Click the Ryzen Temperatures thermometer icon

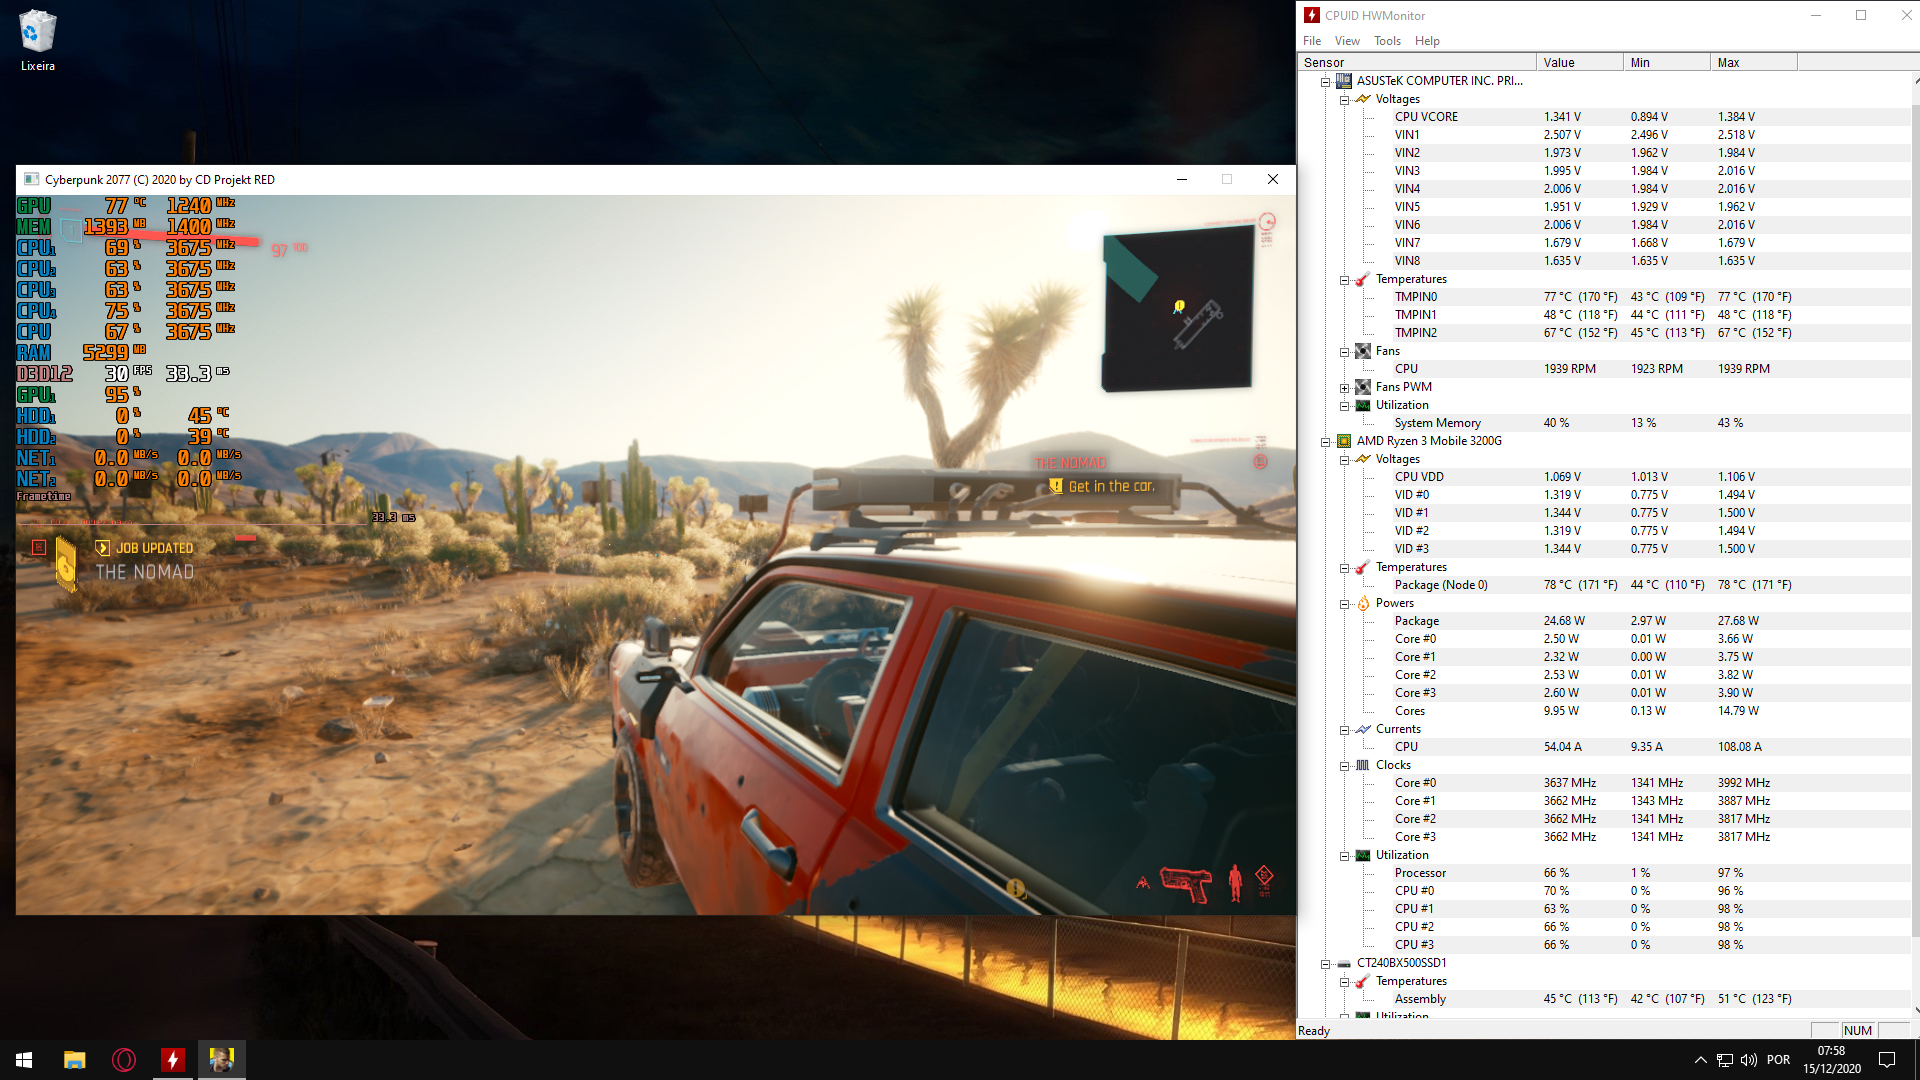point(1363,567)
